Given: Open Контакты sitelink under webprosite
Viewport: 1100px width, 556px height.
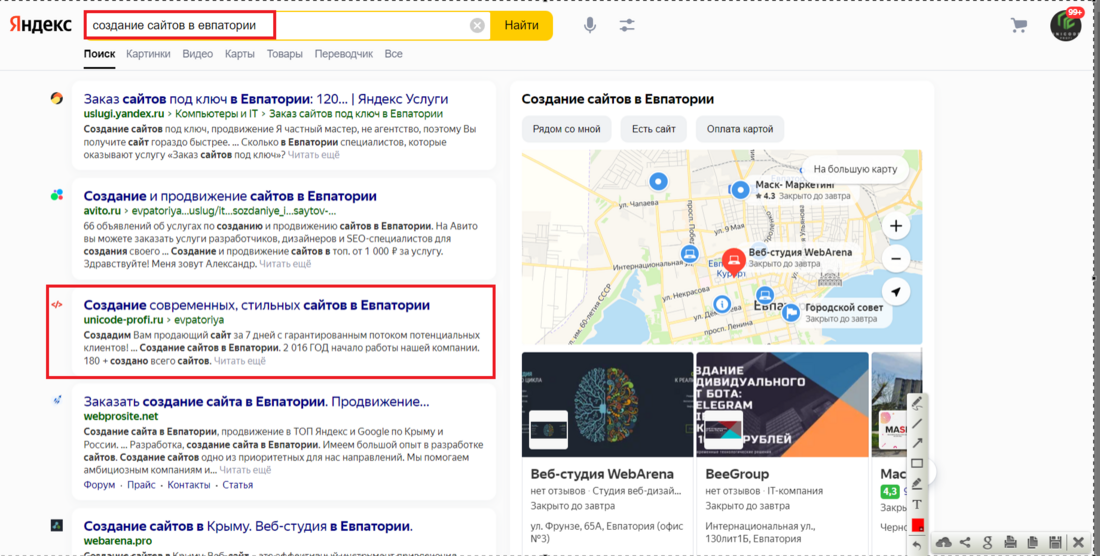Looking at the screenshot, I should (189, 484).
